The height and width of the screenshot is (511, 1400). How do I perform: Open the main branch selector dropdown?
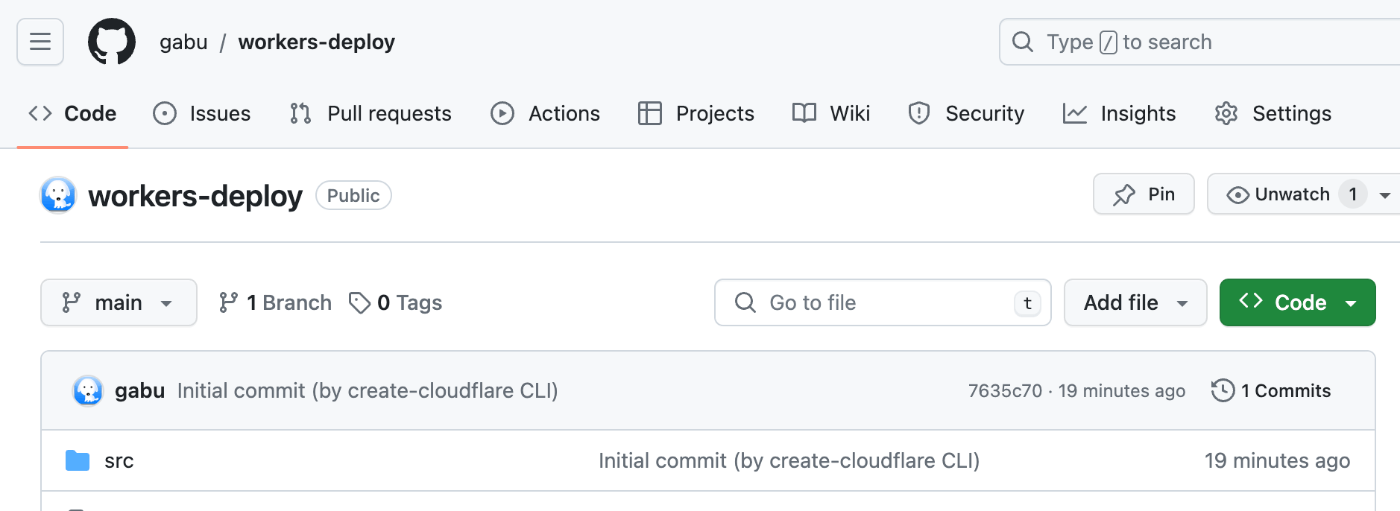click(x=119, y=303)
